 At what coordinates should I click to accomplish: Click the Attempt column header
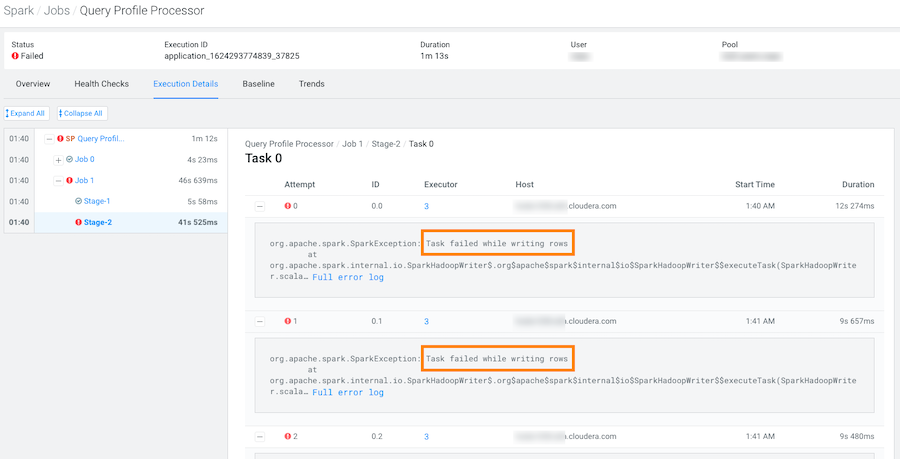tap(300, 185)
